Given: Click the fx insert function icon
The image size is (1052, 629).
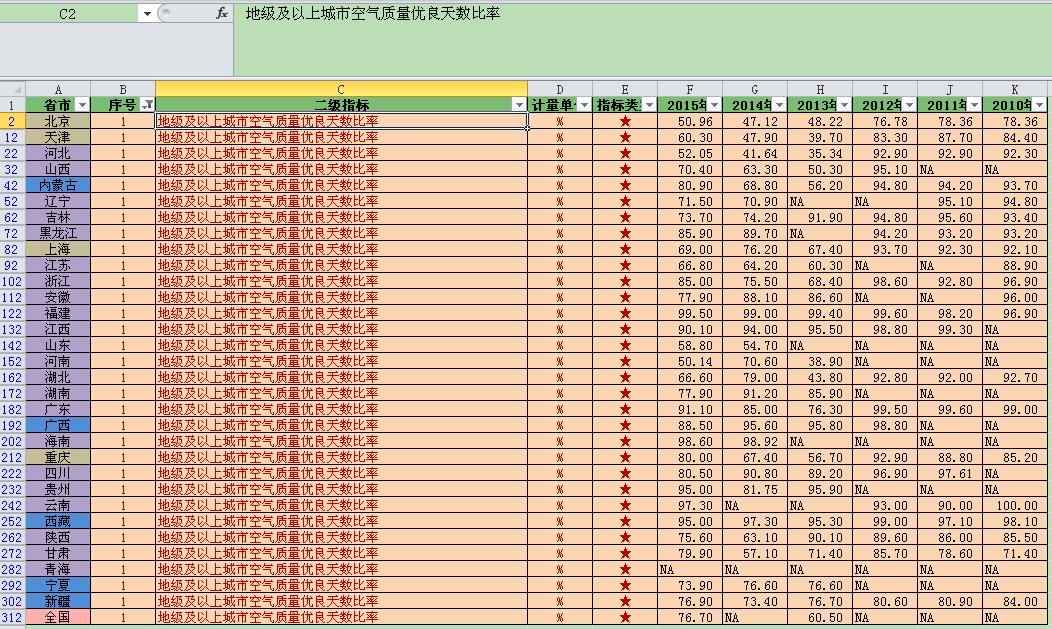Looking at the screenshot, I should pos(221,13).
